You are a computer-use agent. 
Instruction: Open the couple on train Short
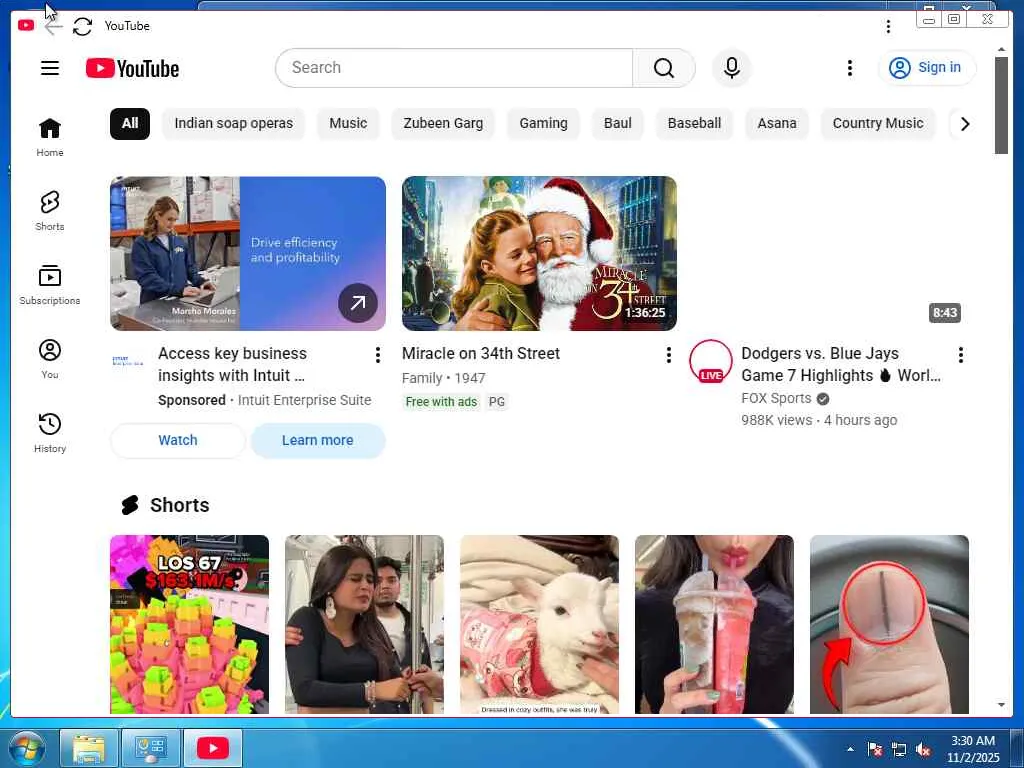[x=364, y=624]
